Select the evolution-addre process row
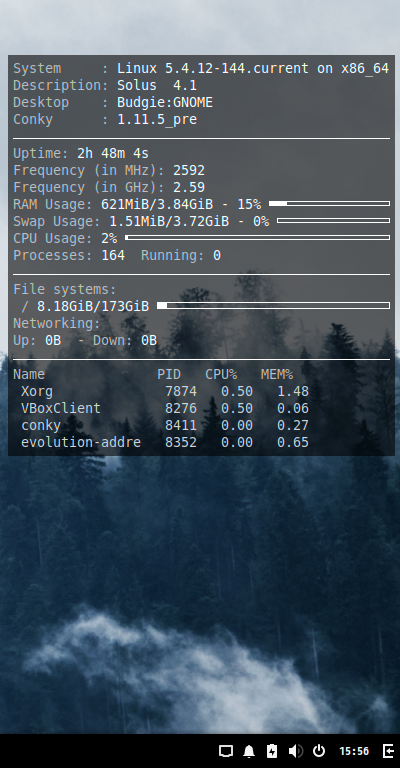 (165, 442)
